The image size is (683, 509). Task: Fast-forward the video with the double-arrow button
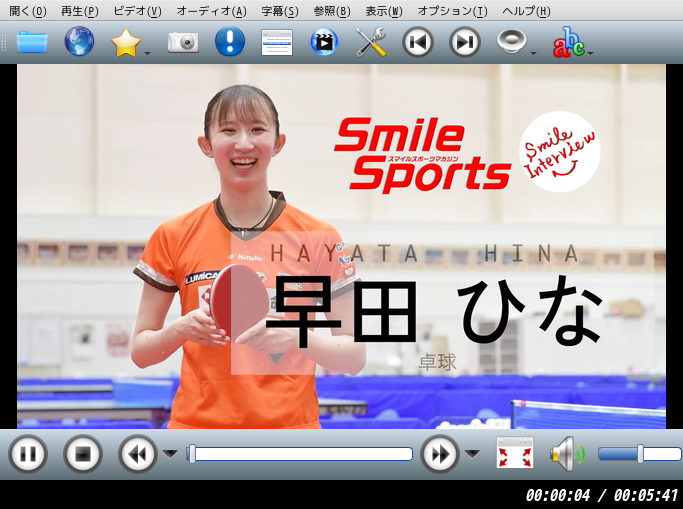pos(440,454)
